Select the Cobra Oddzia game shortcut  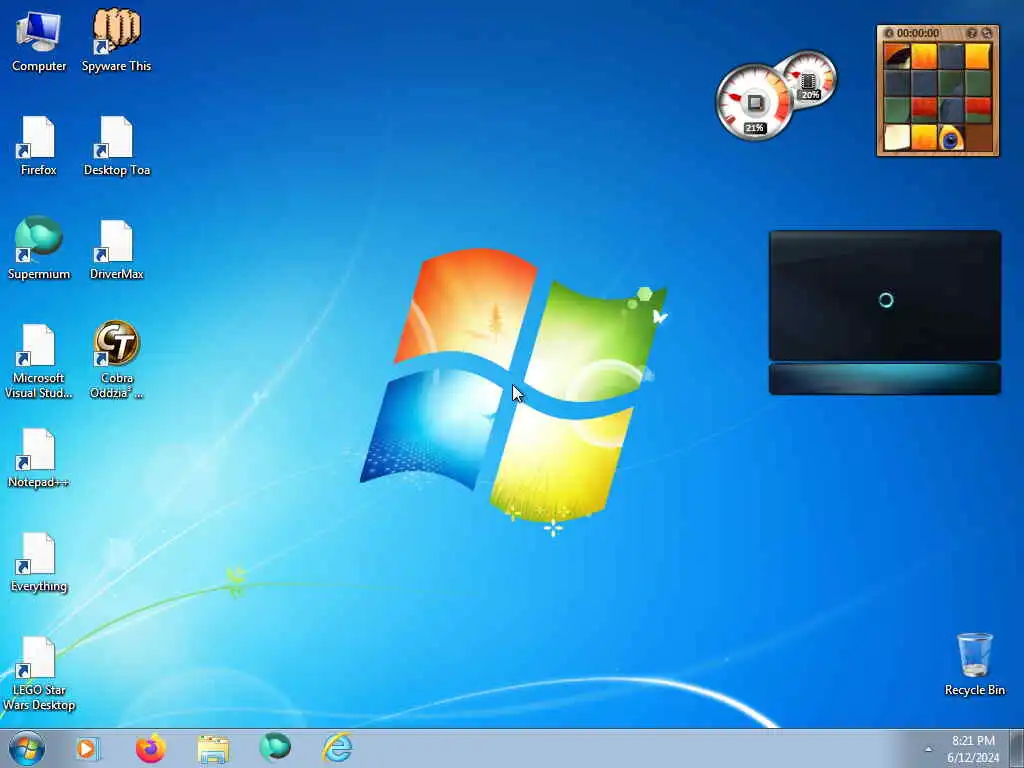tap(116, 359)
